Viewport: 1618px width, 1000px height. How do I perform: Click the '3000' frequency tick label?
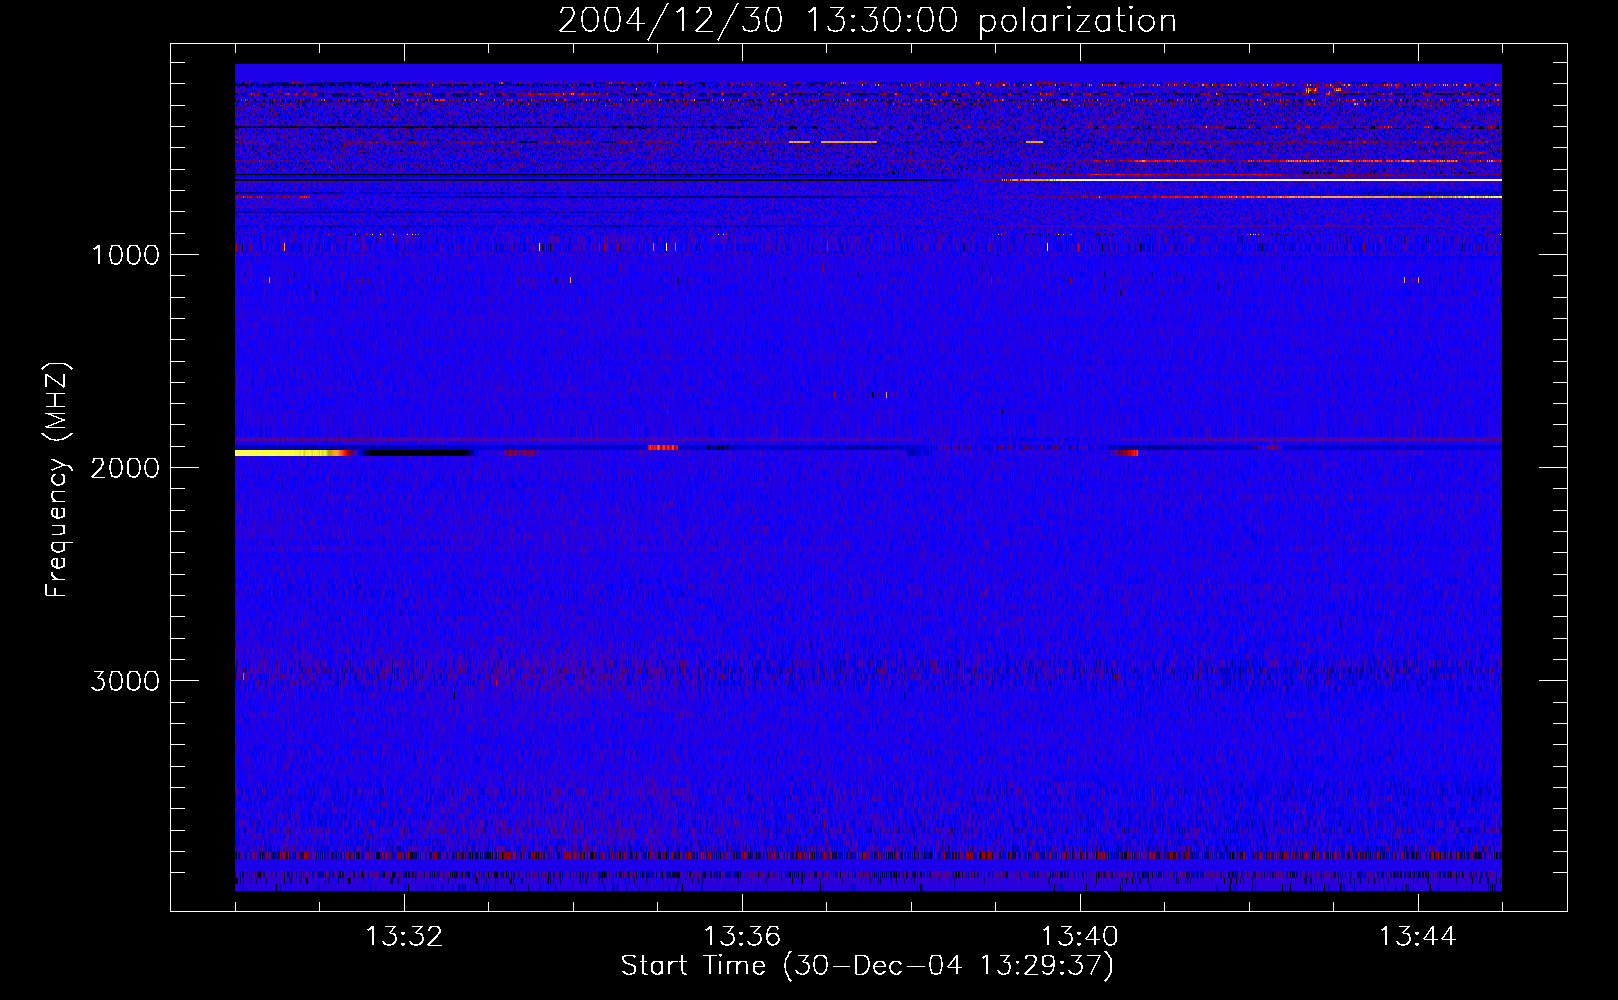(x=125, y=681)
